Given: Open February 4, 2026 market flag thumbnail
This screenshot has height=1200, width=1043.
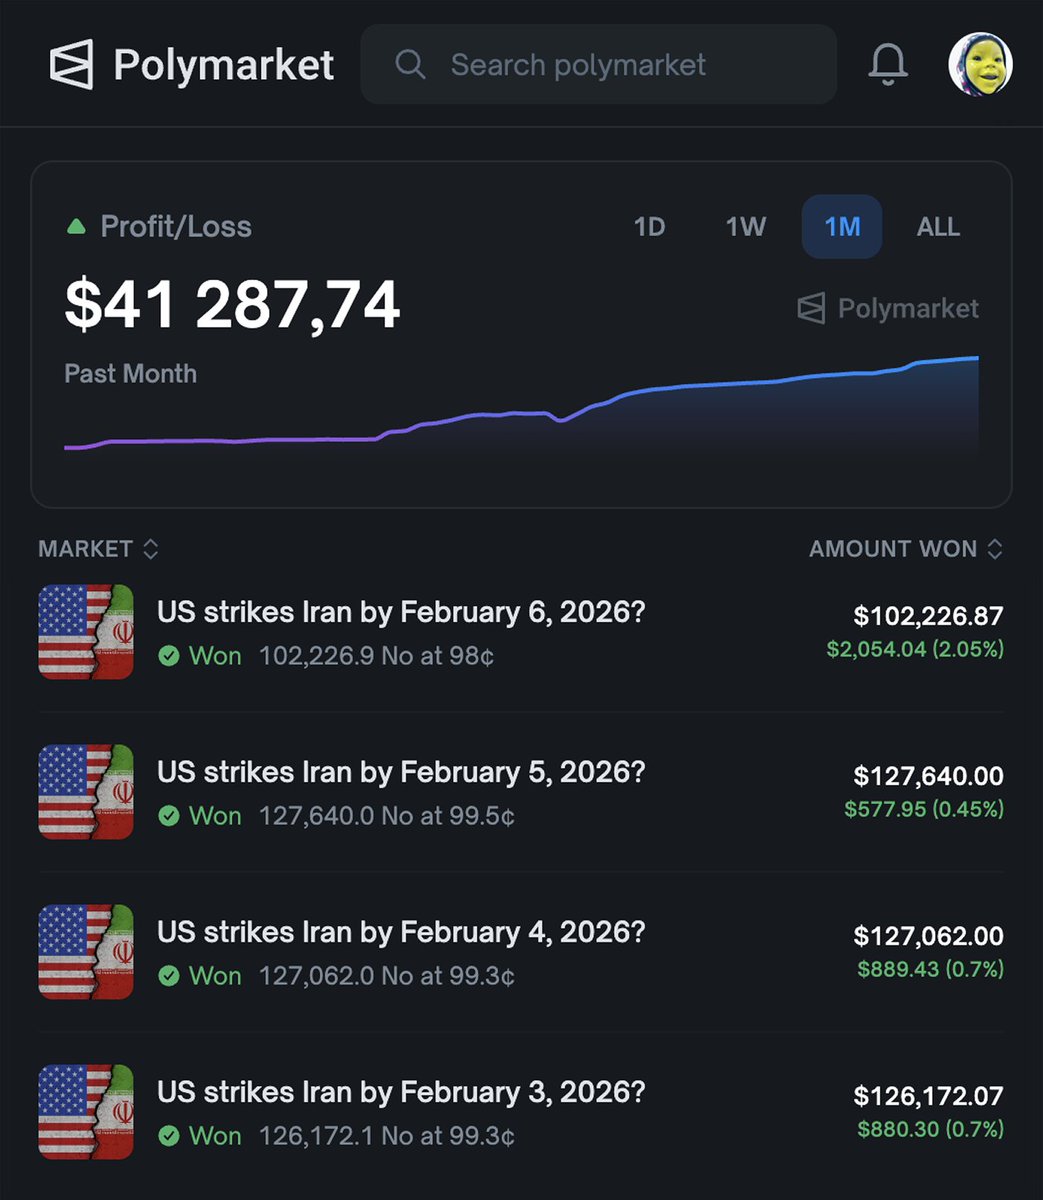Looking at the screenshot, I should pos(86,952).
